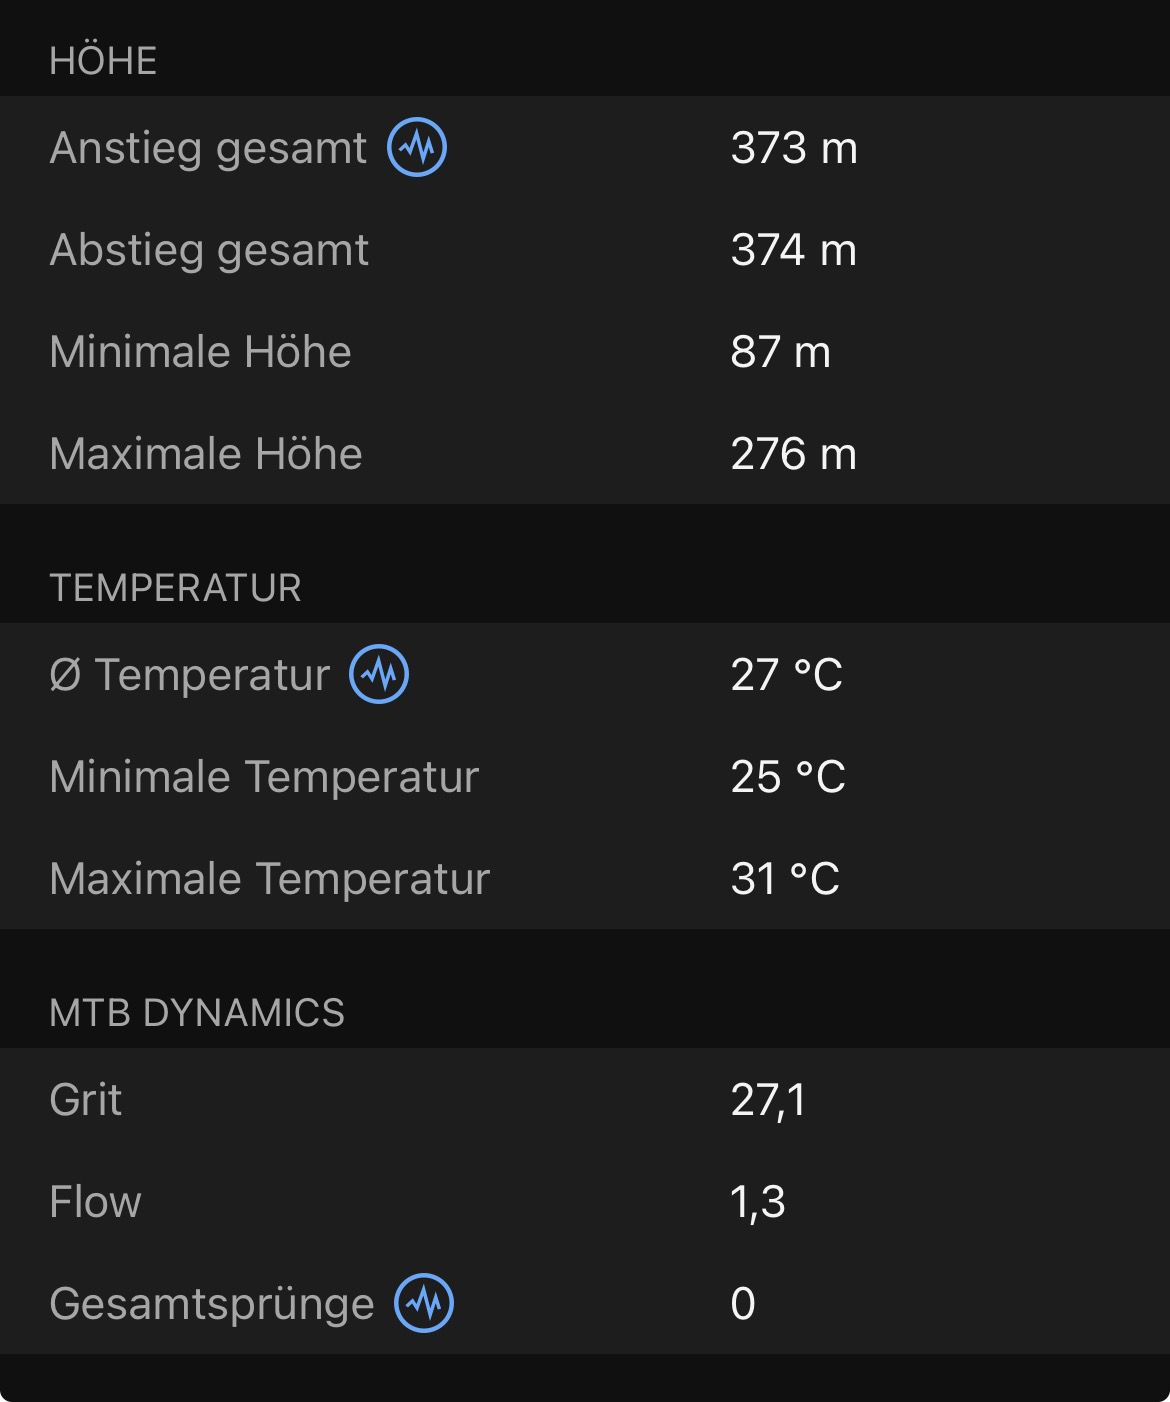This screenshot has height=1402, width=1170.
Task: Select the Grit row
Action: tap(585, 1100)
